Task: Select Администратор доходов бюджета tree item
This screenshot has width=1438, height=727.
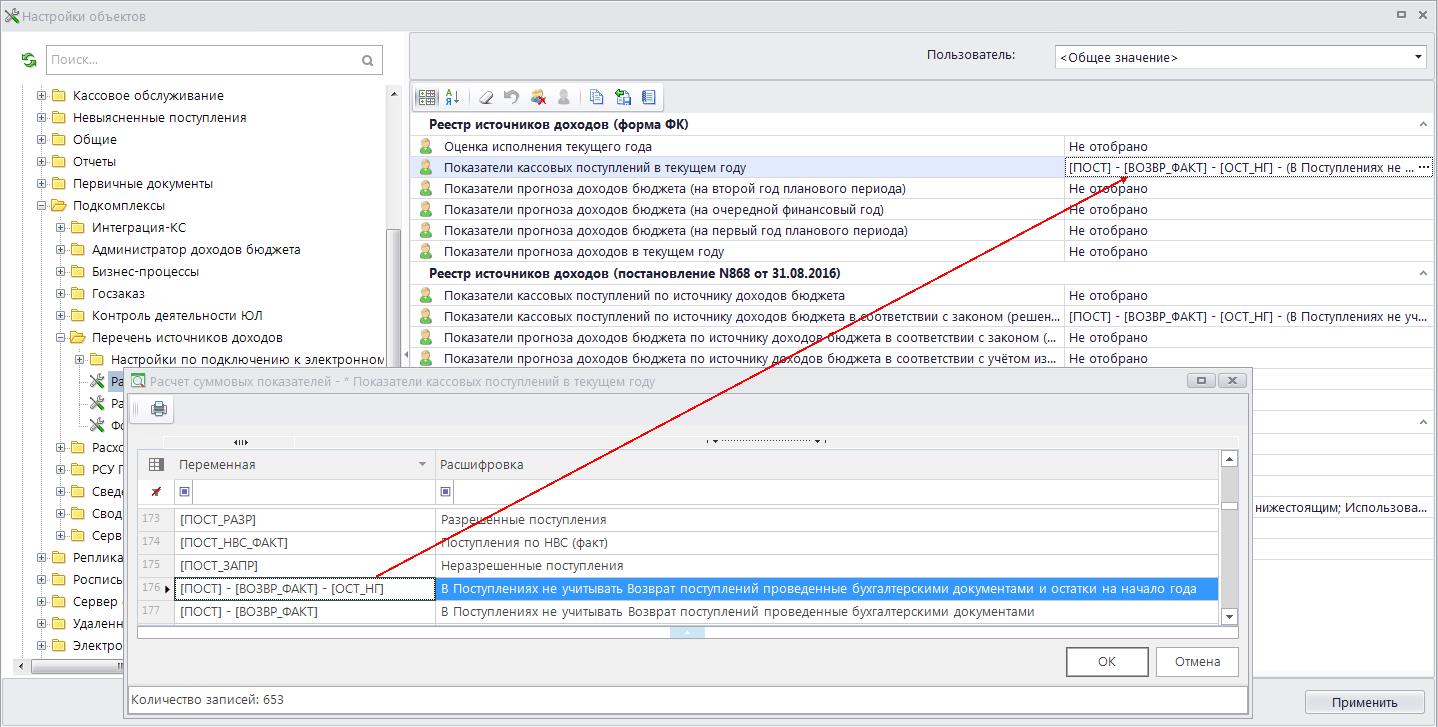Action: click(196, 250)
